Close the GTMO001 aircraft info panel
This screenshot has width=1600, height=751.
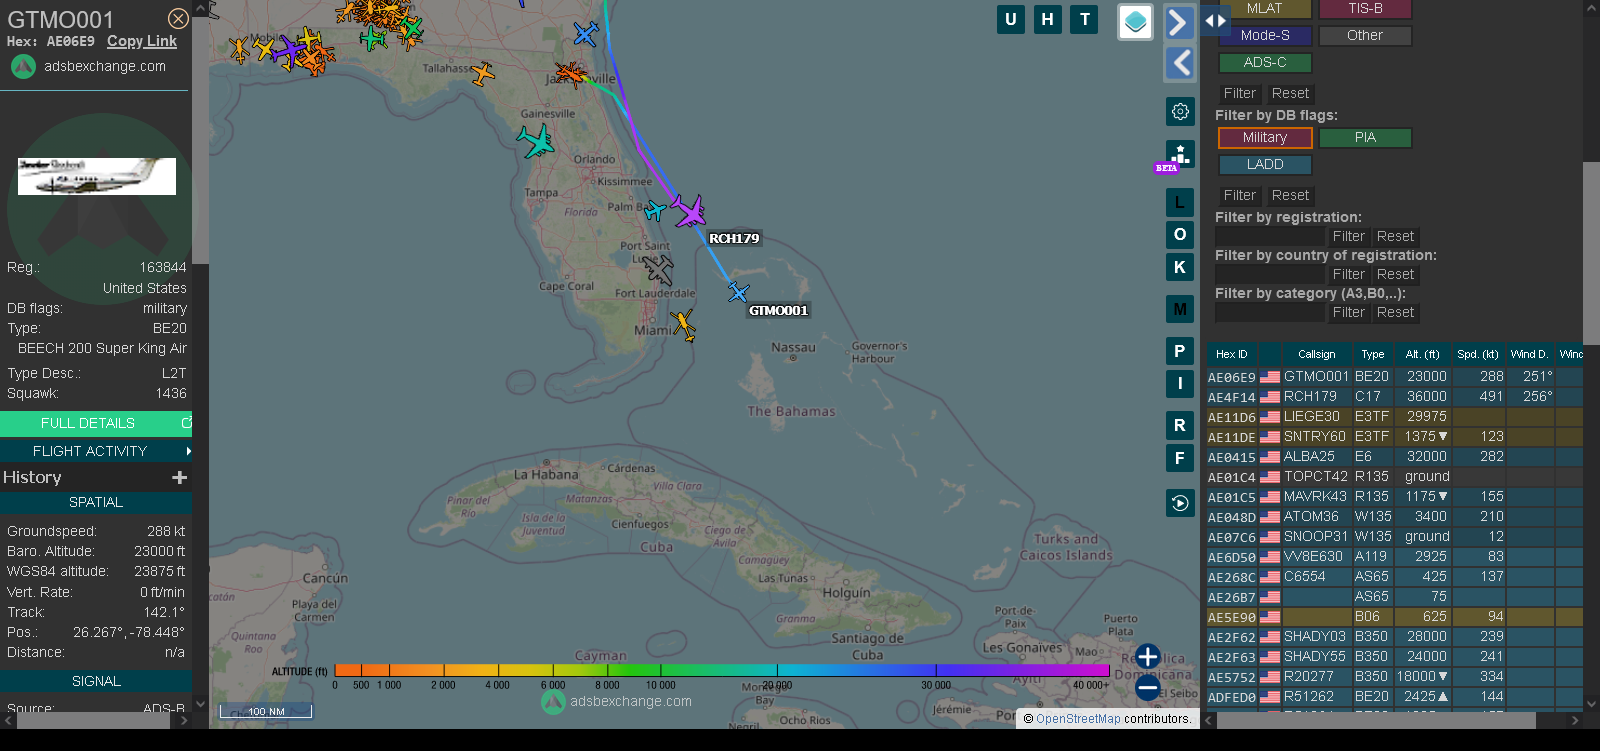pyautogui.click(x=178, y=19)
